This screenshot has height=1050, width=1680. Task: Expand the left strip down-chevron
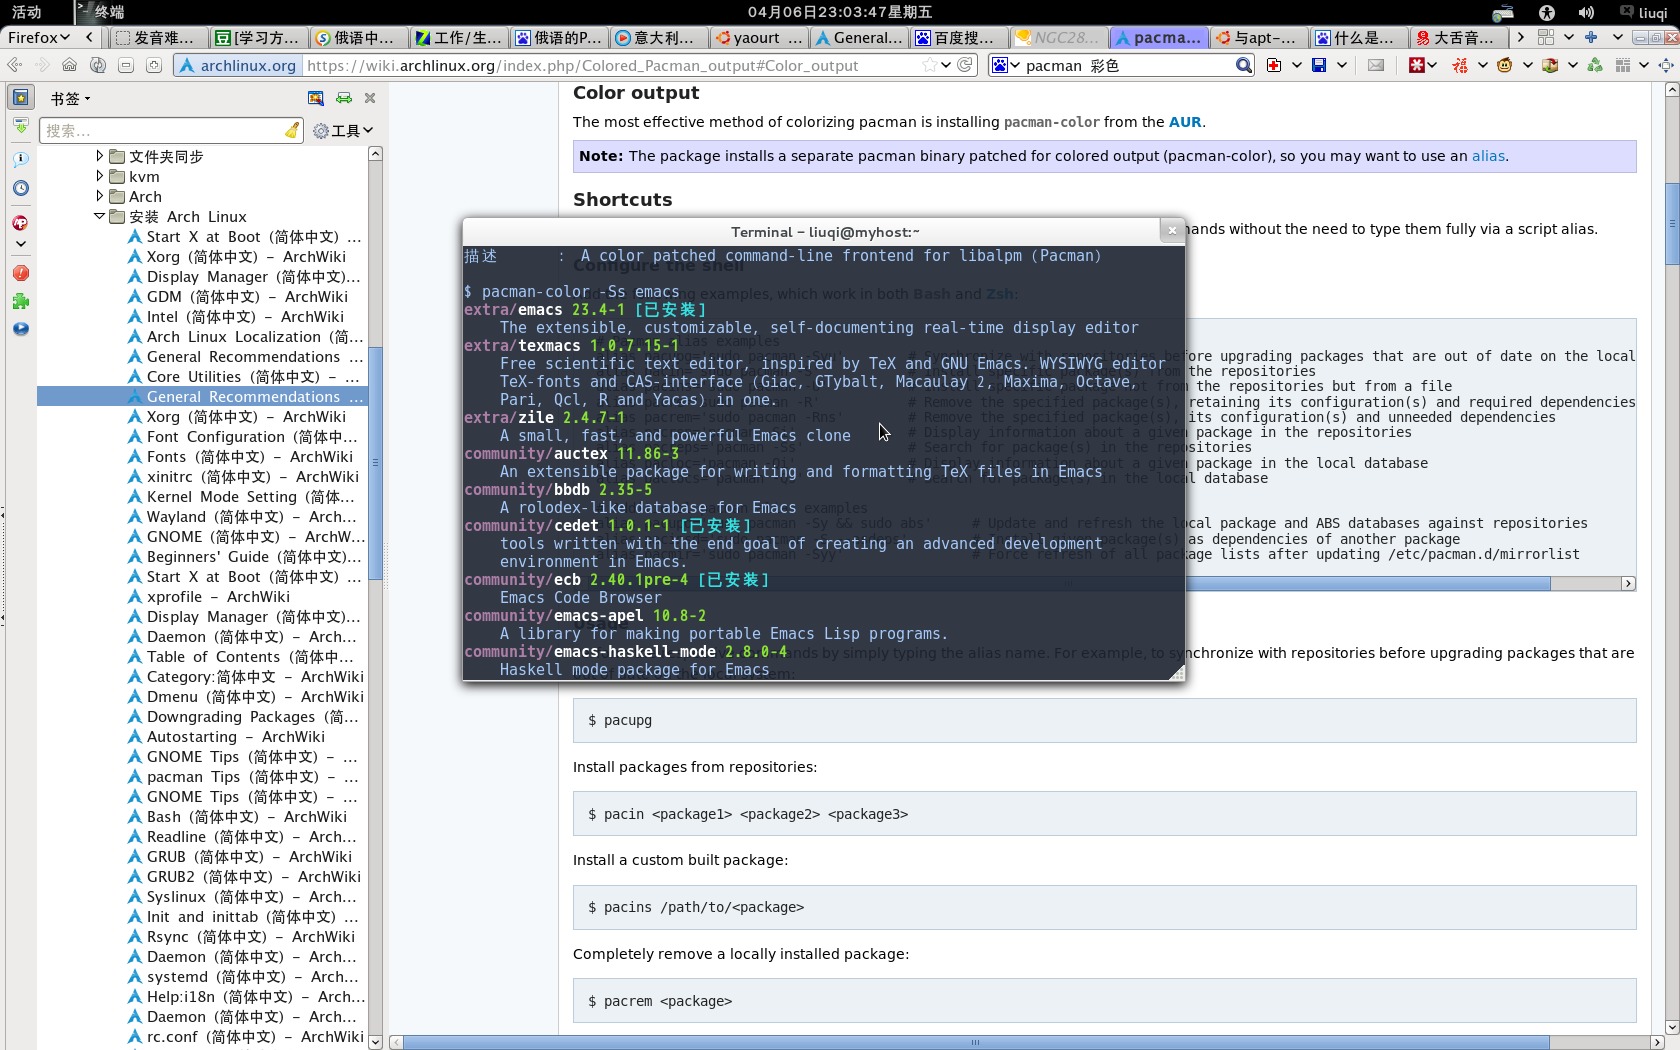pyautogui.click(x=20, y=243)
